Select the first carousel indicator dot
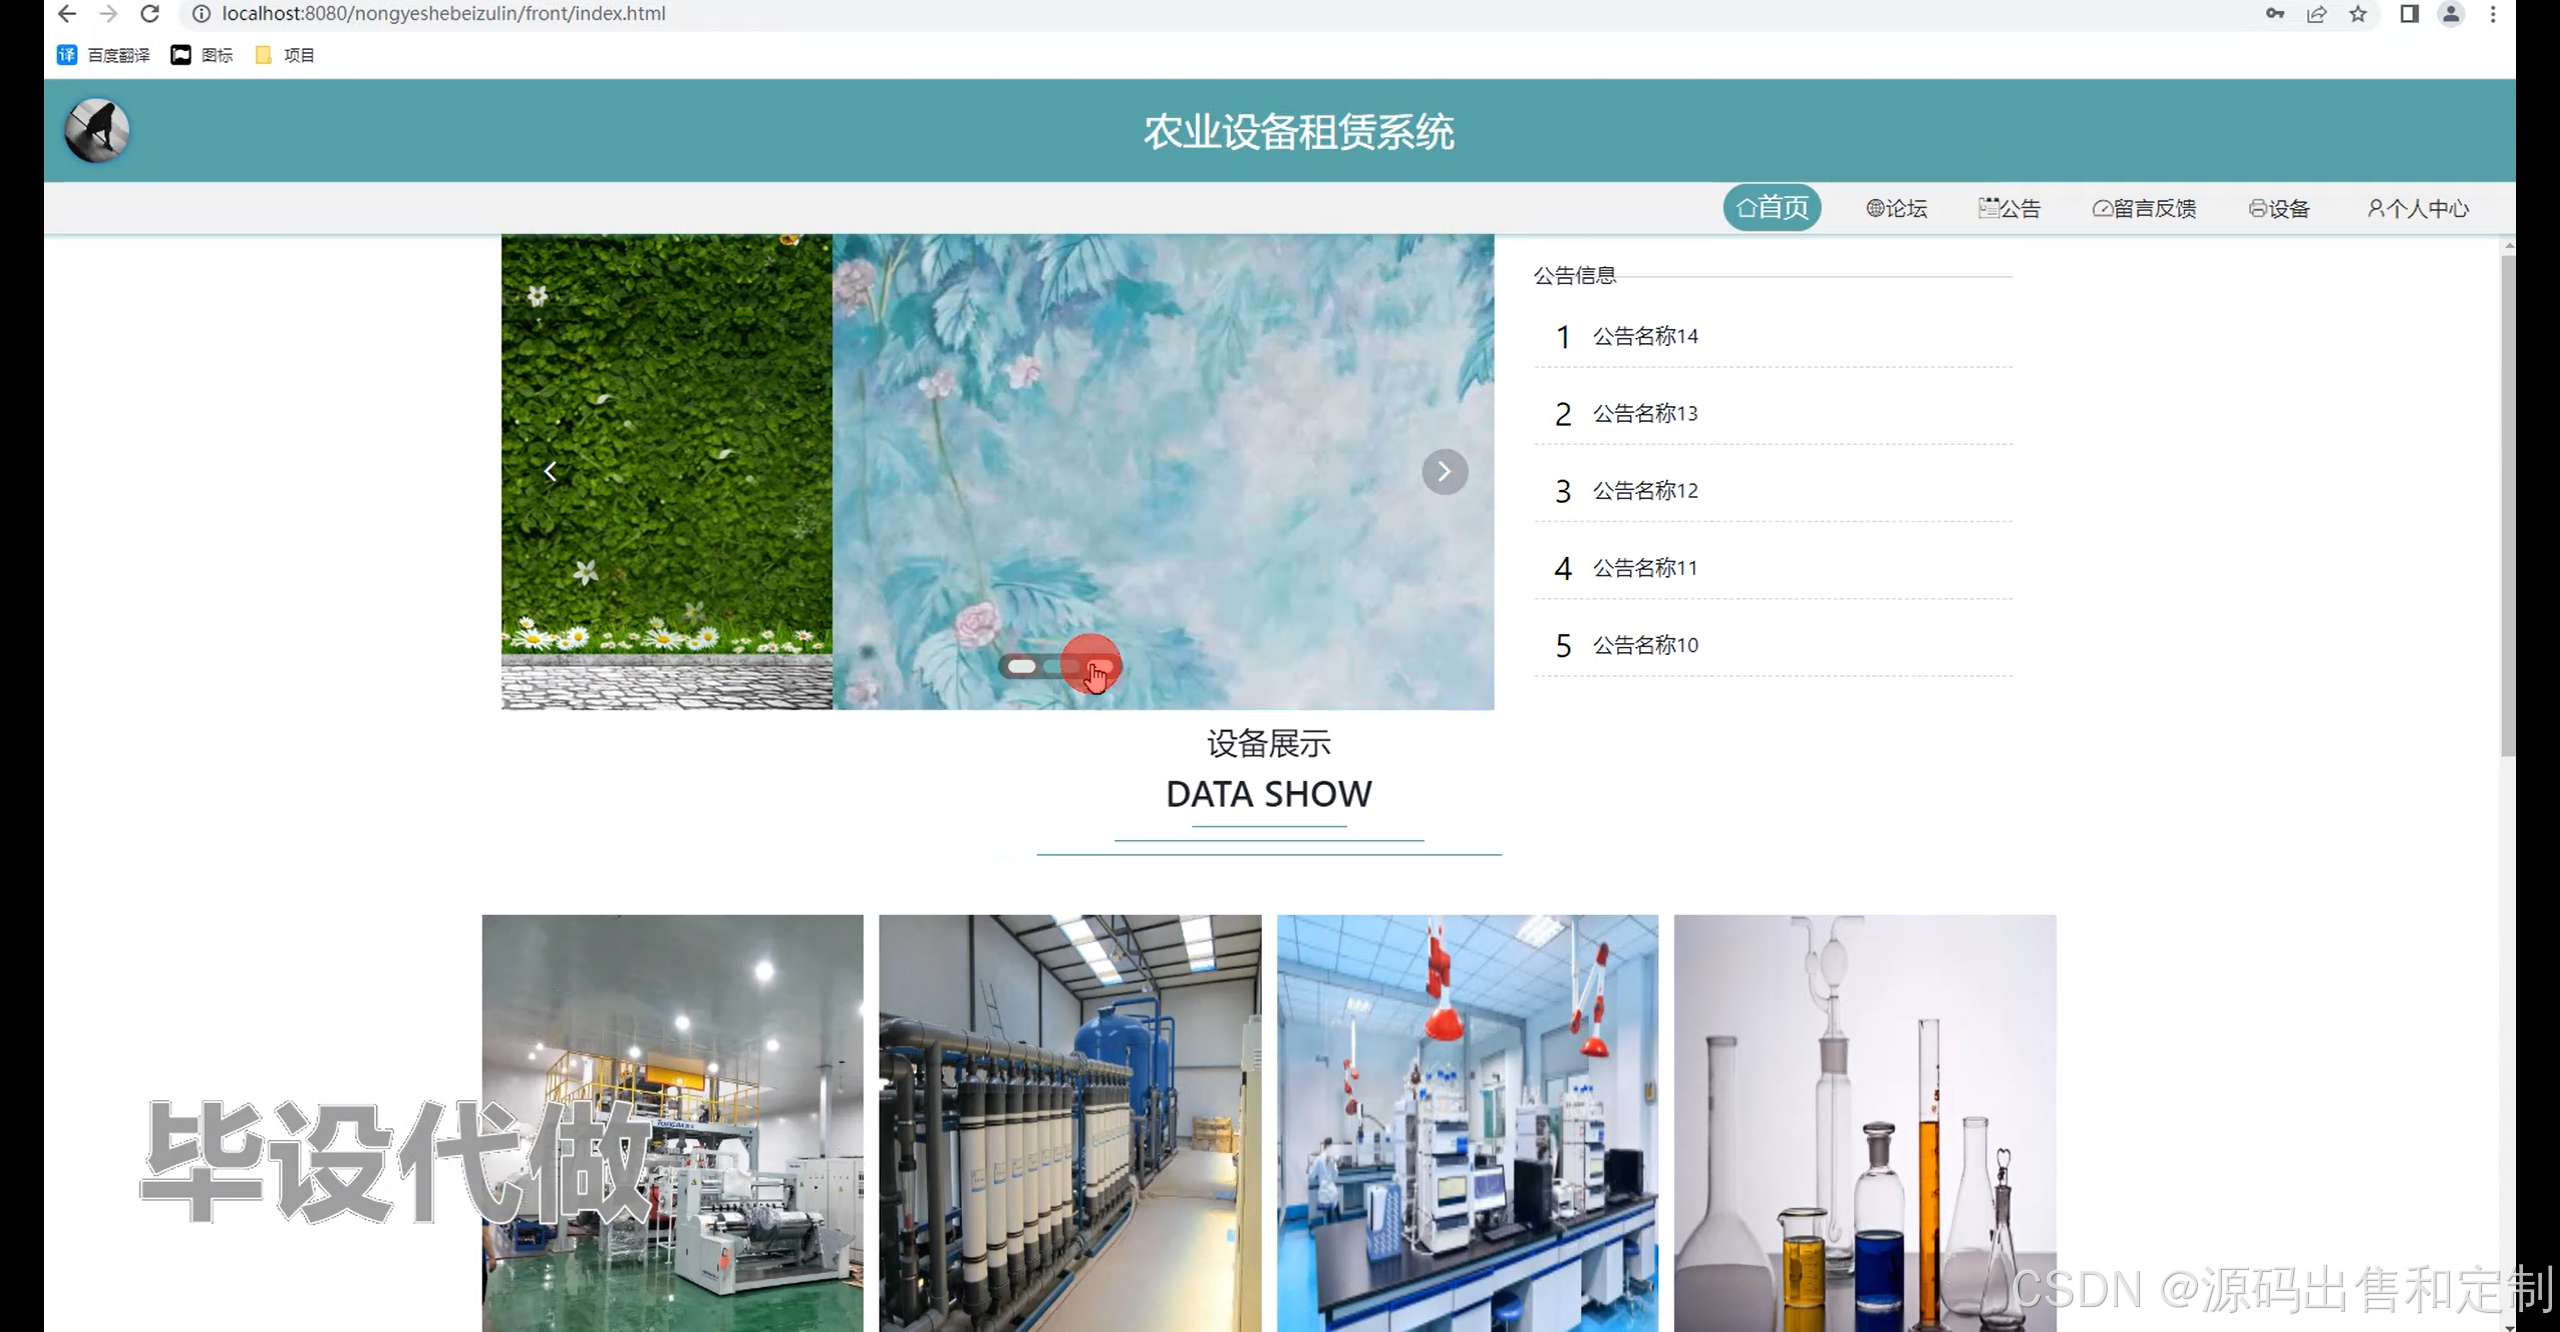 tap(1021, 666)
